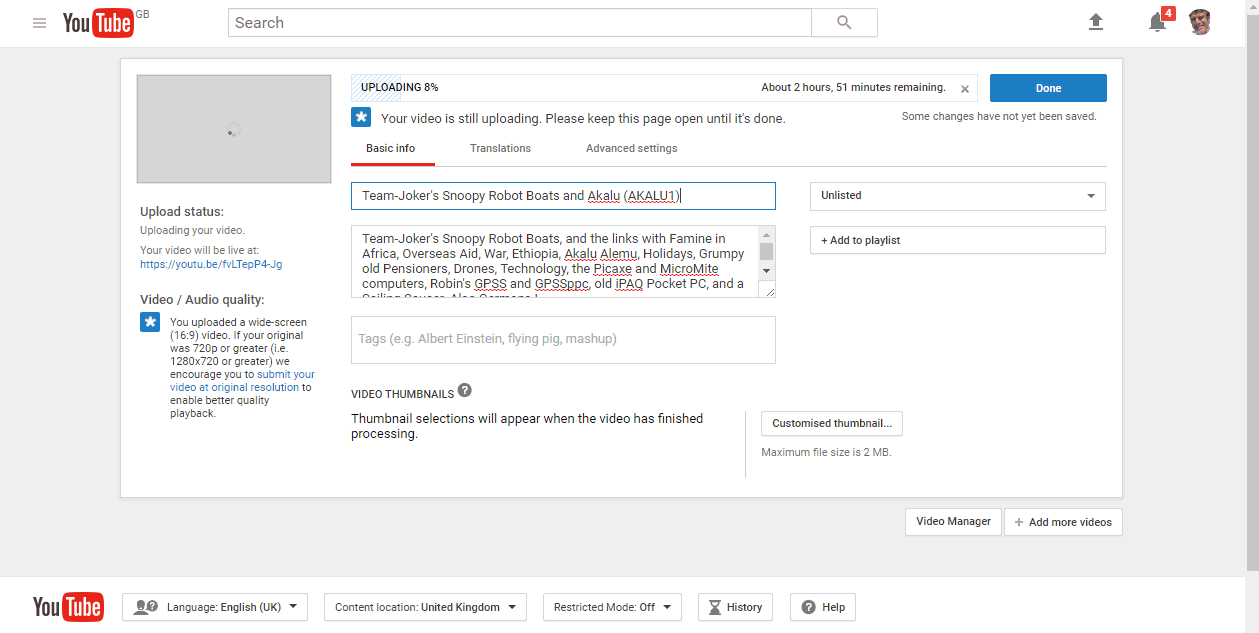Expand the Language: English (UK) dropdown
The image size is (1259, 633).
click(215, 607)
